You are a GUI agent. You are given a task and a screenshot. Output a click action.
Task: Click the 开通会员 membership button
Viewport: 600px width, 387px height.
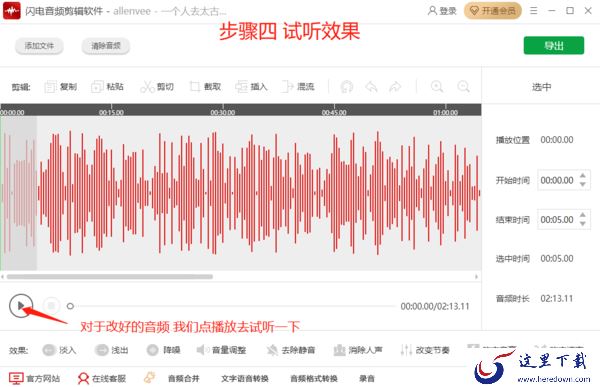coord(493,11)
